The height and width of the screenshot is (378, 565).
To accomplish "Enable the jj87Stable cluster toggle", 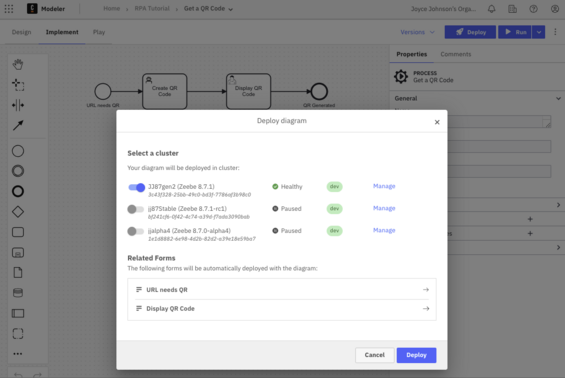I will 135,209.
